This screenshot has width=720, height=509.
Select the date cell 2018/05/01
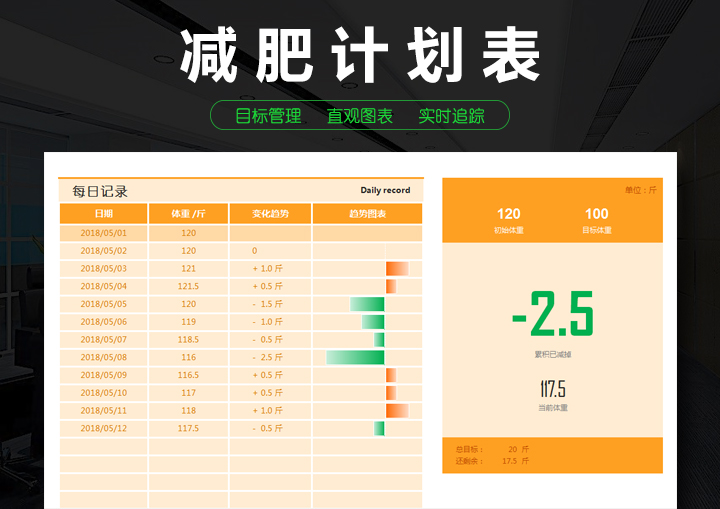[x=104, y=233]
